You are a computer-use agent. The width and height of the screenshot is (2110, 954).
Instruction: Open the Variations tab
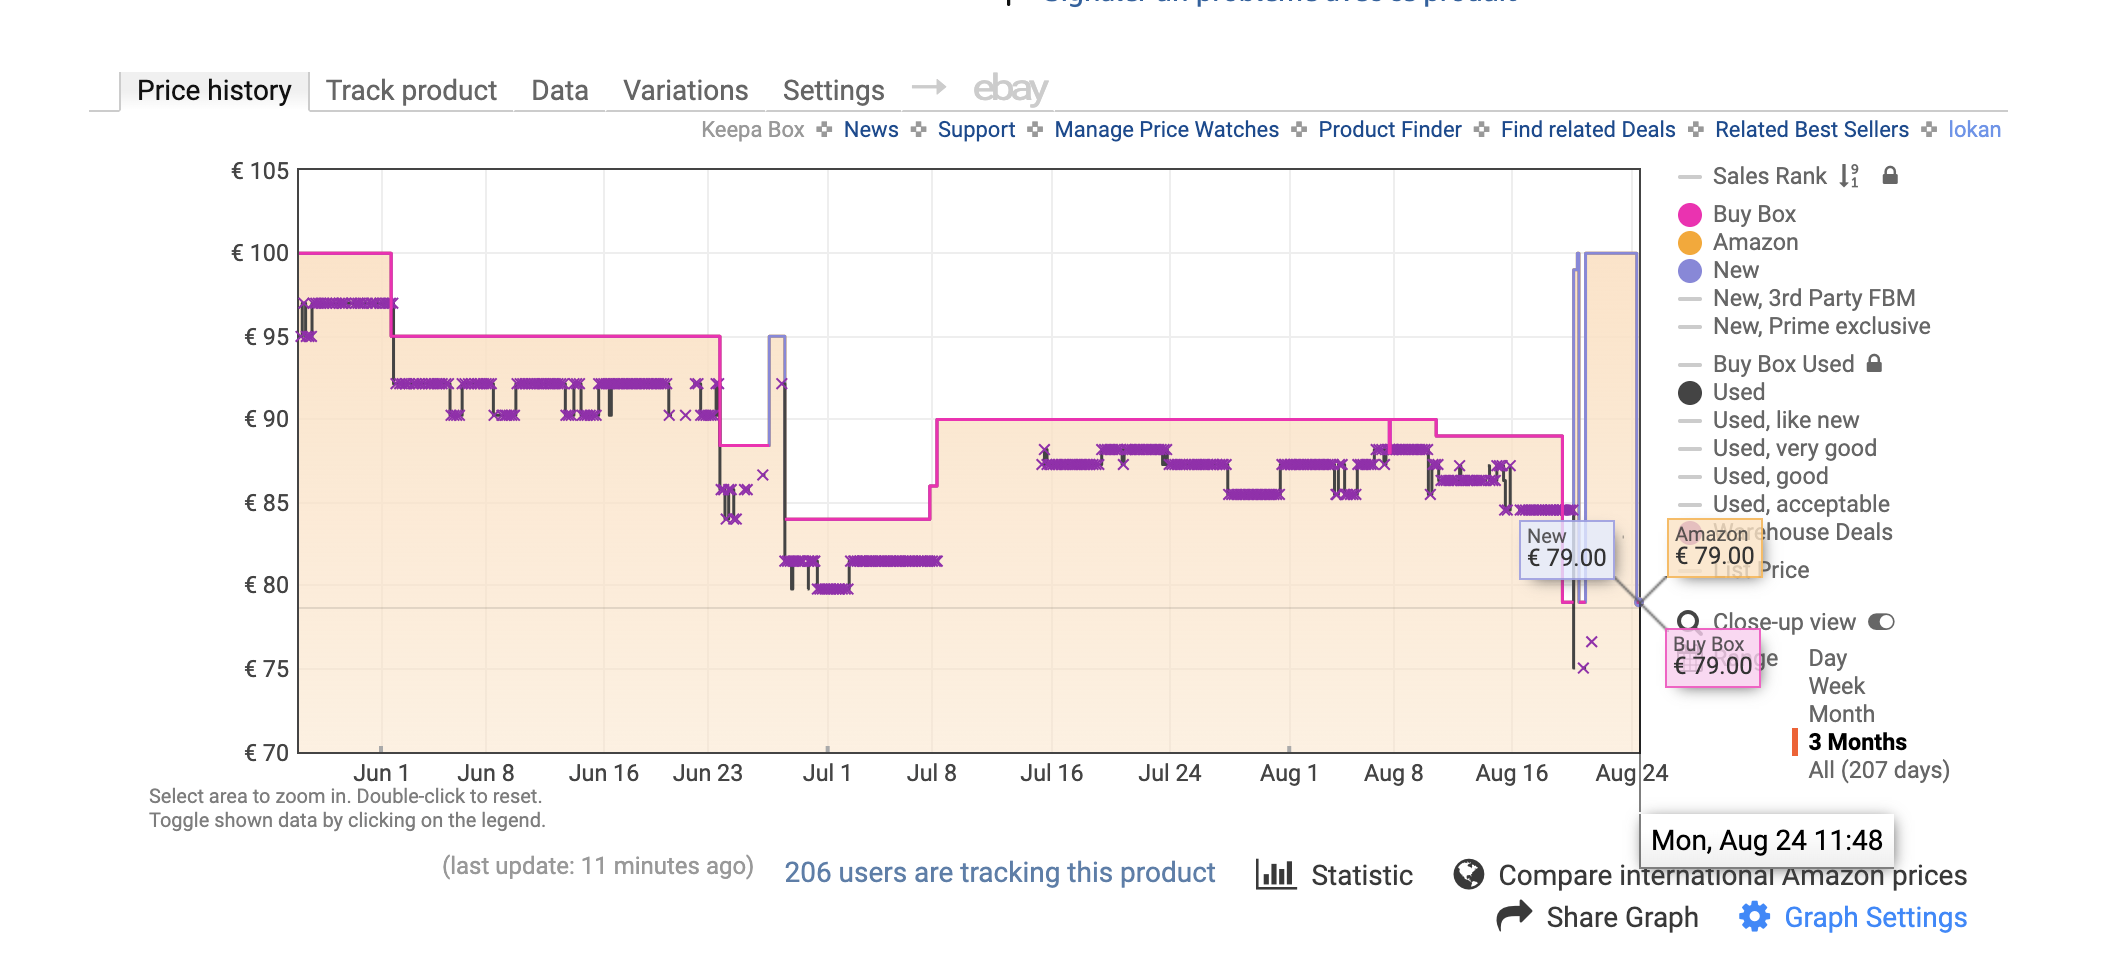tap(685, 91)
